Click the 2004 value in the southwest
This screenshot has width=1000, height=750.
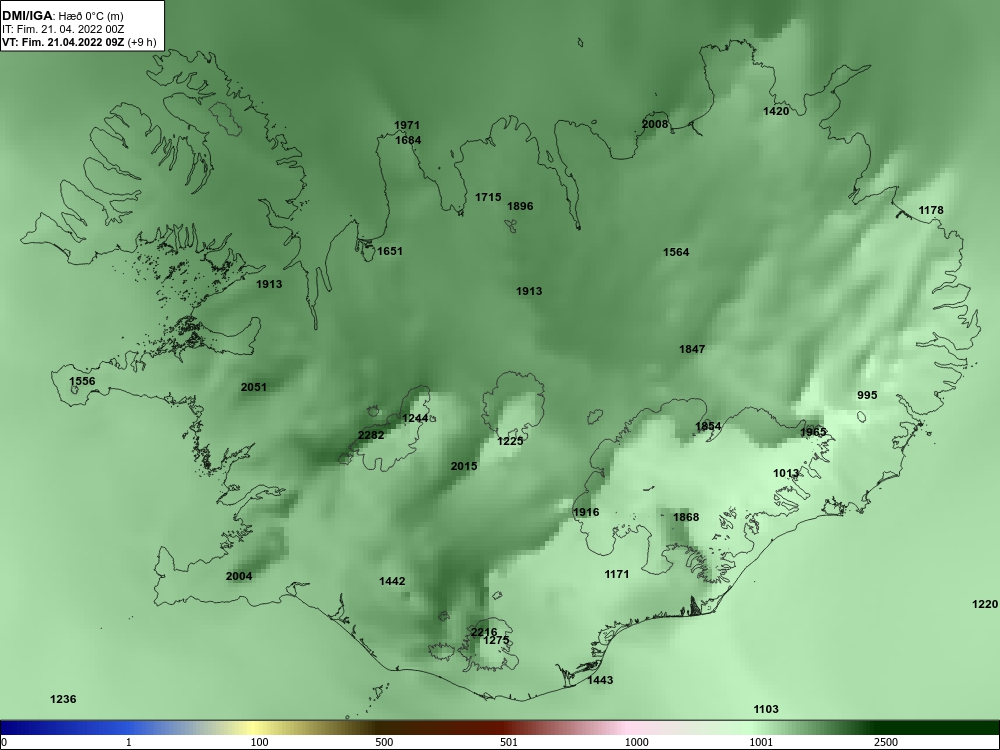click(239, 577)
